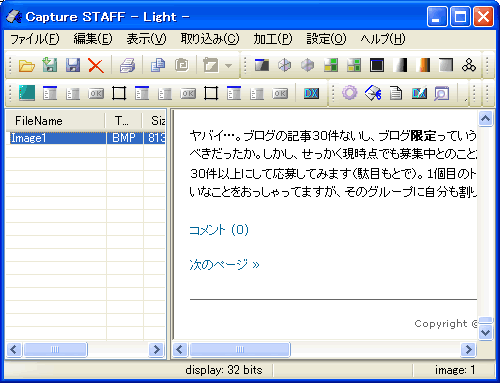Click the OK button icon just left of the DX icon
Image resolution: width=500 pixels, height=383 pixels.
coord(280,94)
